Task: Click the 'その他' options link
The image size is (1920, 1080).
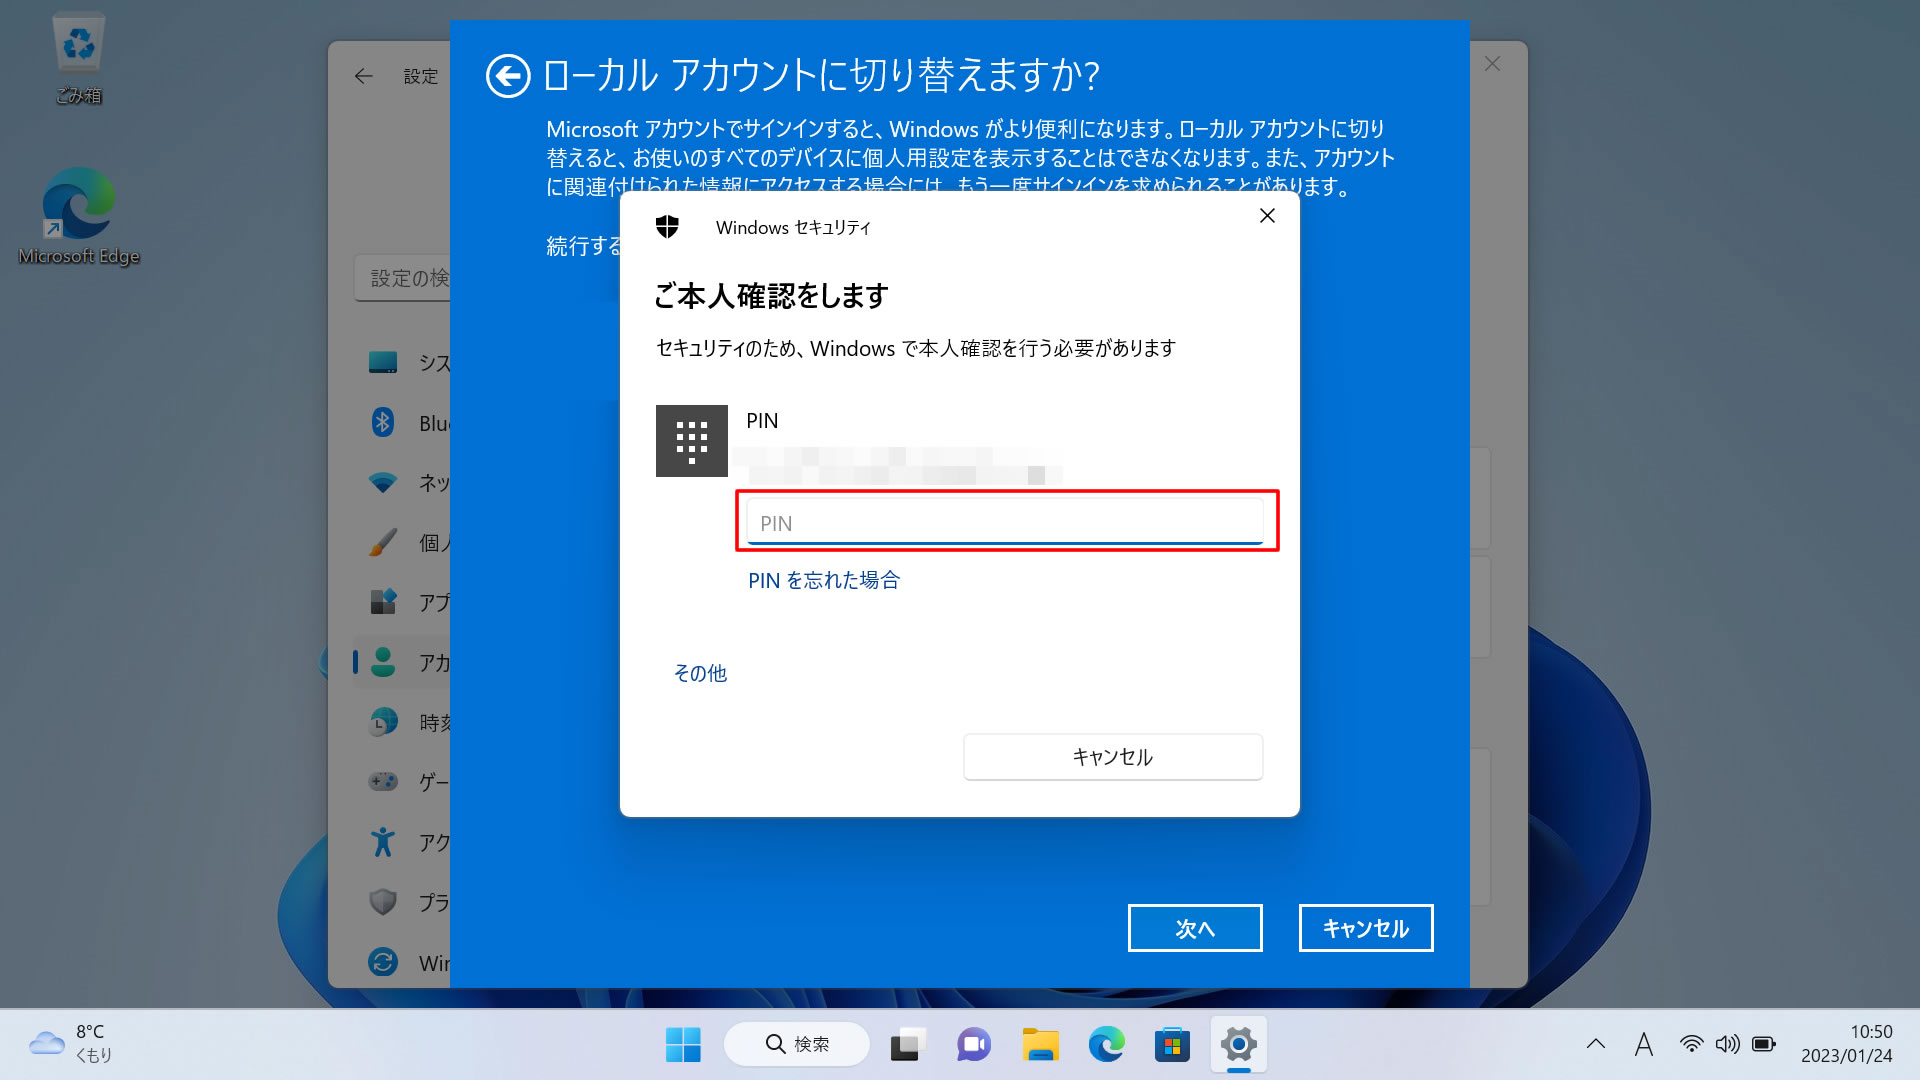Action: (x=700, y=673)
